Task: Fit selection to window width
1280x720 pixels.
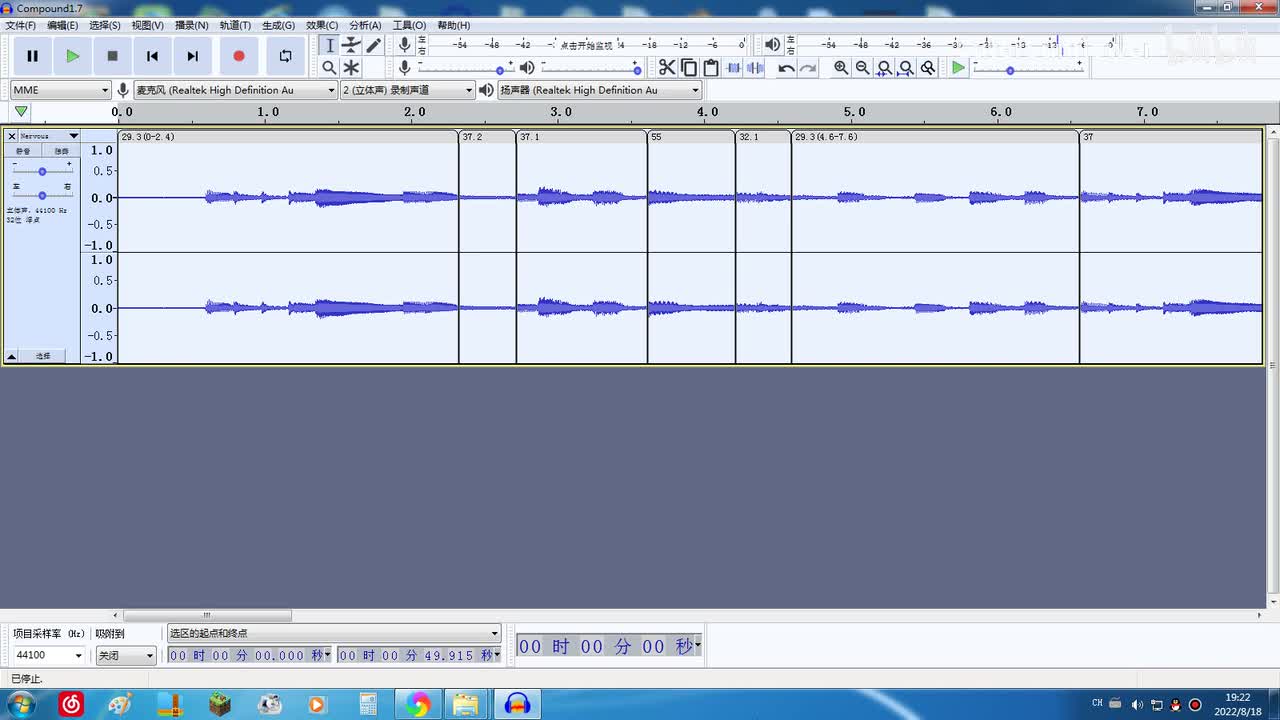Action: click(885, 67)
